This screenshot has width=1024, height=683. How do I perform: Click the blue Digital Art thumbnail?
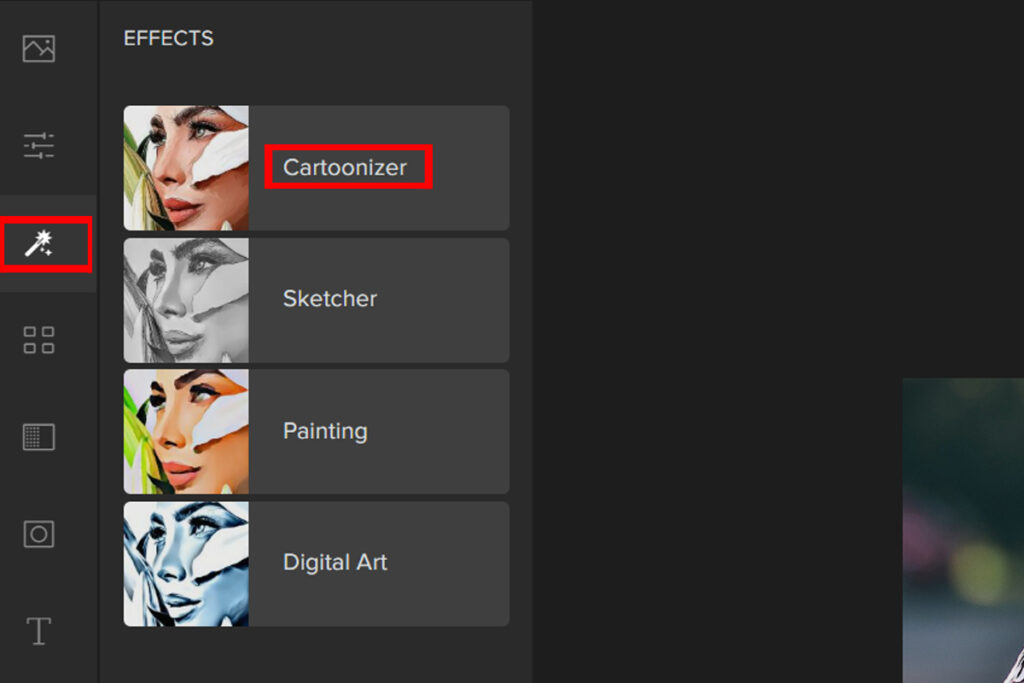pyautogui.click(x=186, y=564)
